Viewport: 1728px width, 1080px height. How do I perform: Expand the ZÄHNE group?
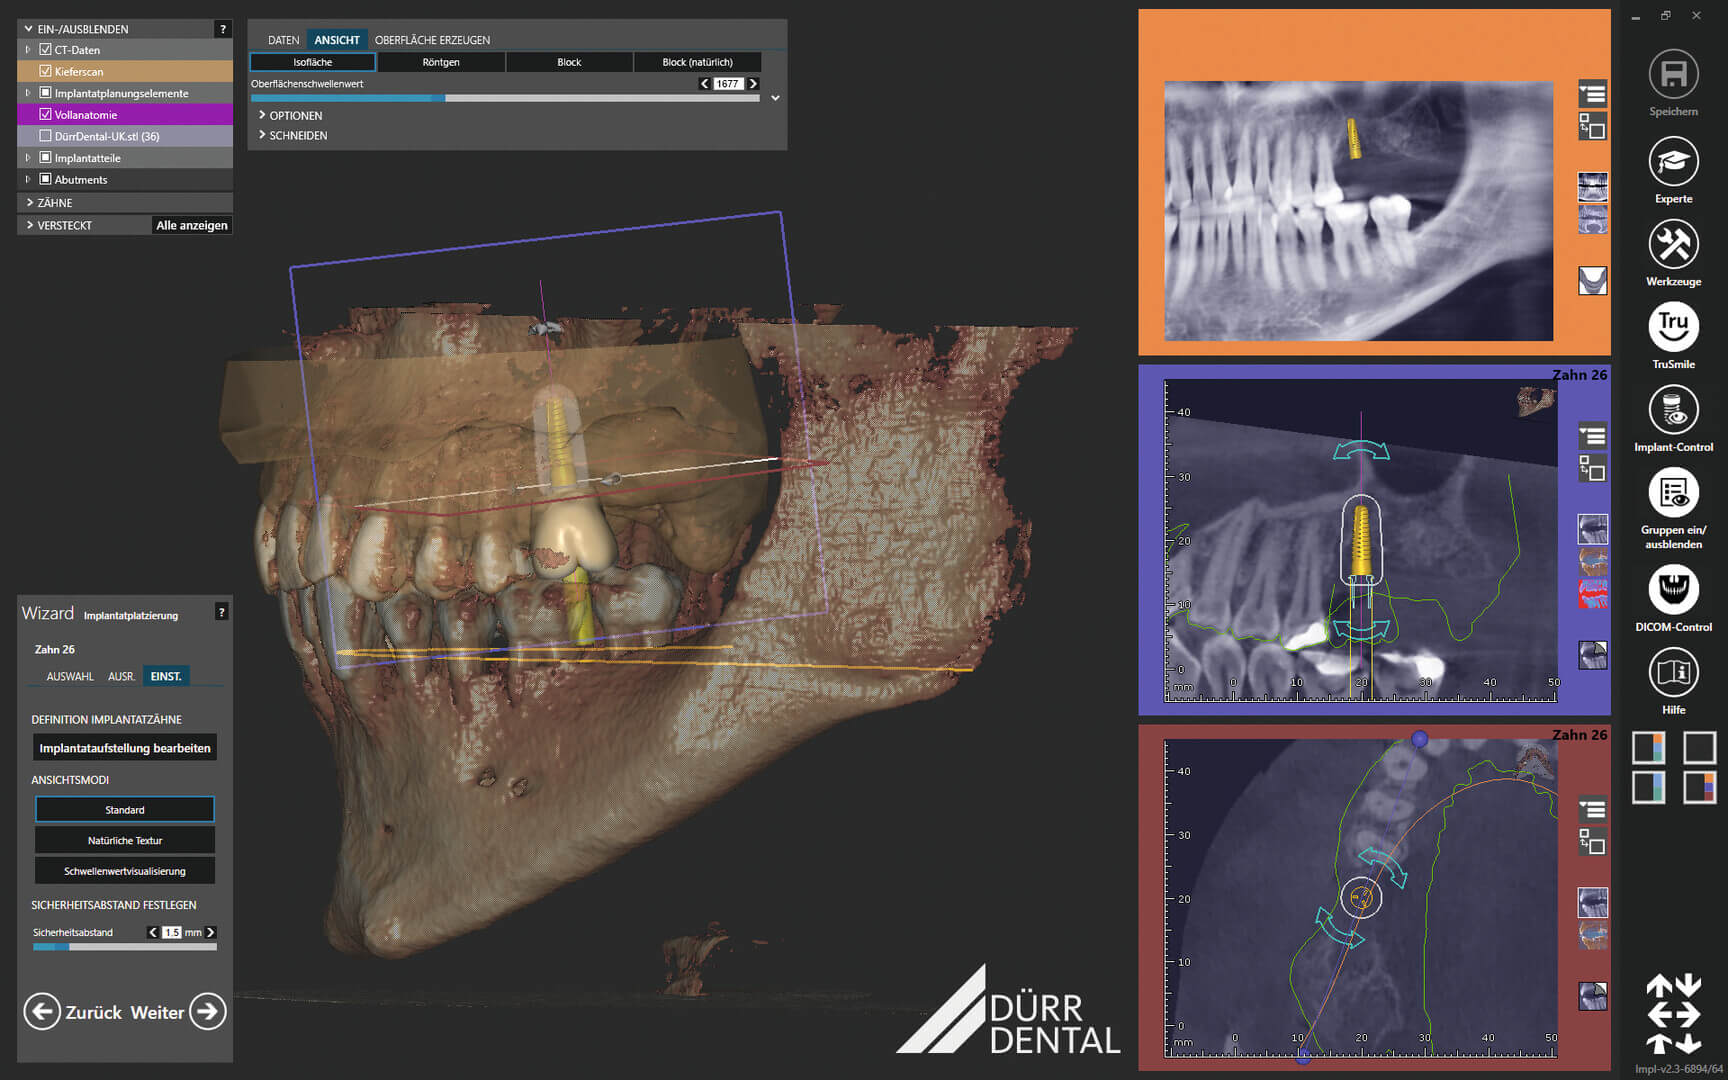[x=54, y=203]
